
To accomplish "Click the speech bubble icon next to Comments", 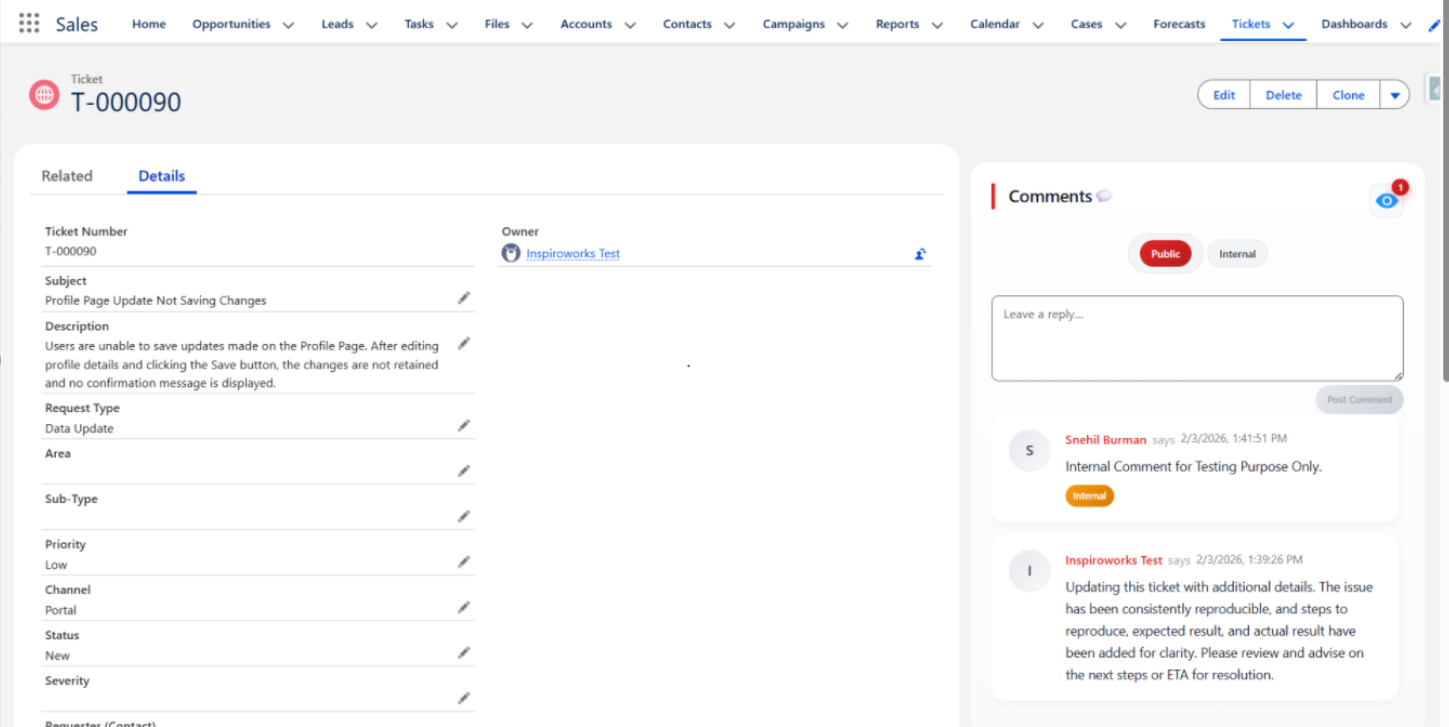I will 1104,196.
